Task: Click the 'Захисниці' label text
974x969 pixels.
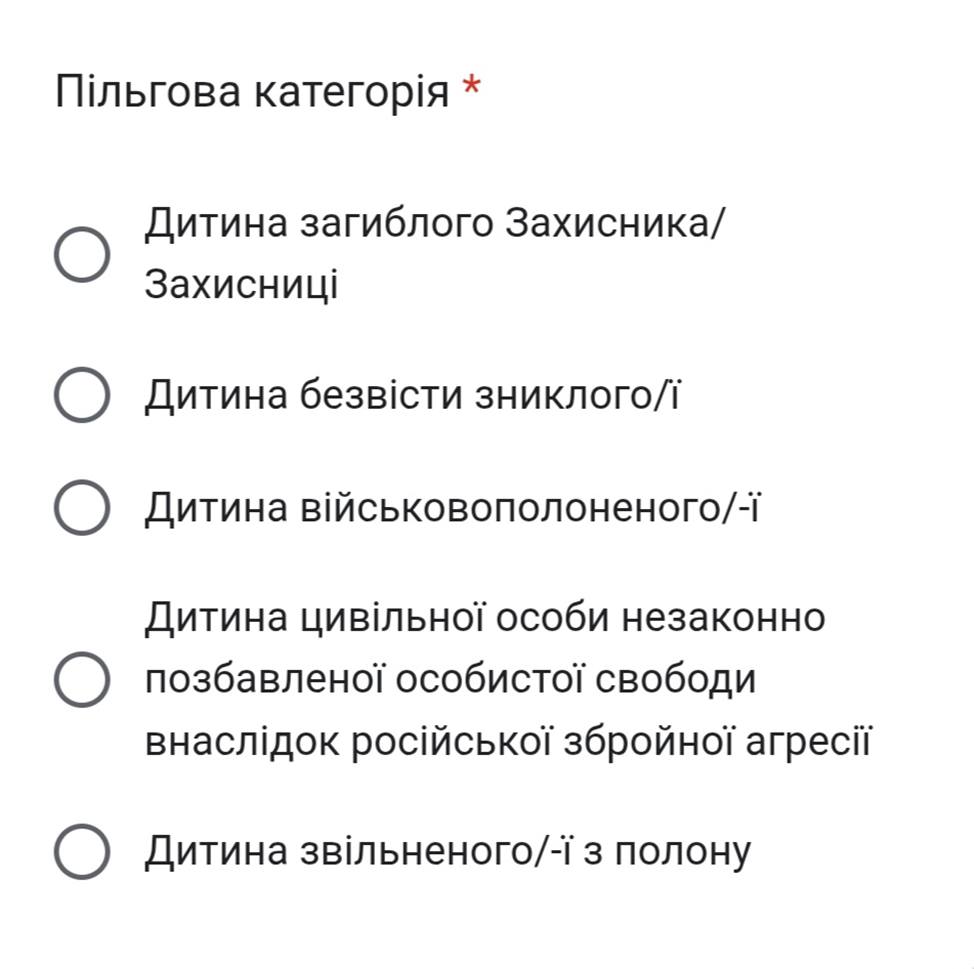Action: pyautogui.click(x=241, y=285)
